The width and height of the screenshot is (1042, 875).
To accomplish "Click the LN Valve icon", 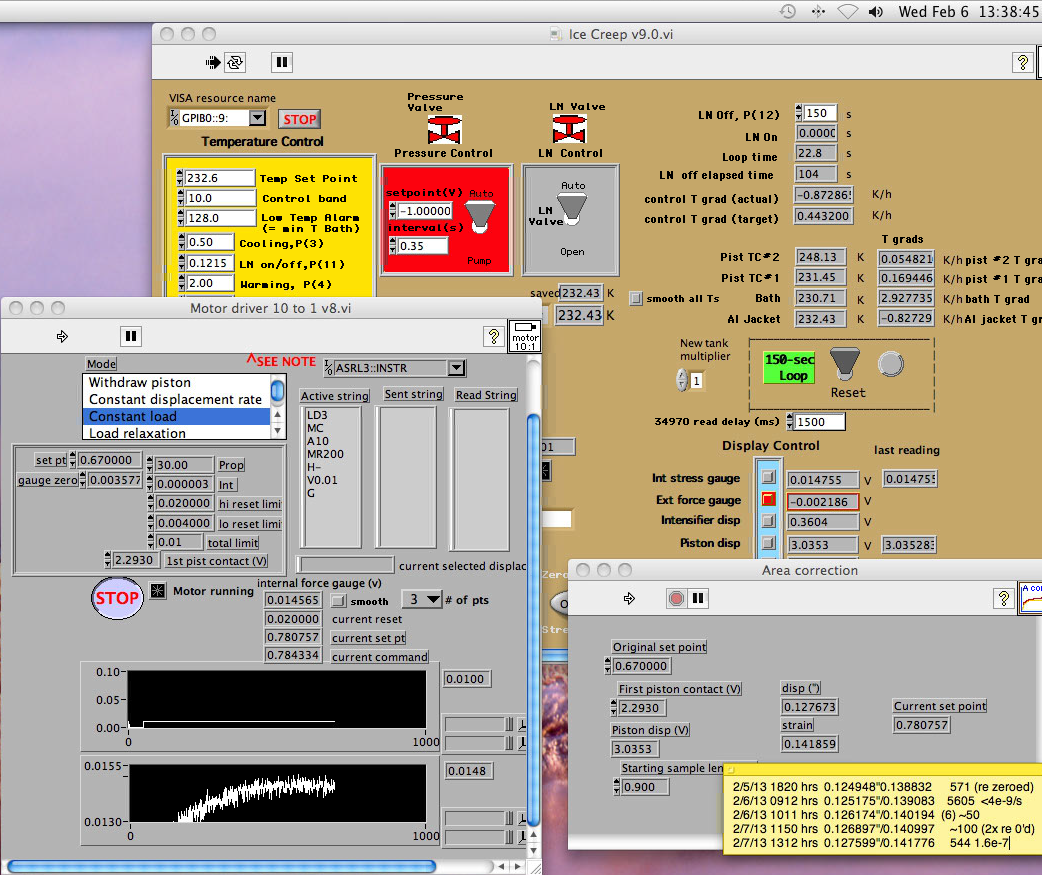I will (x=569, y=129).
